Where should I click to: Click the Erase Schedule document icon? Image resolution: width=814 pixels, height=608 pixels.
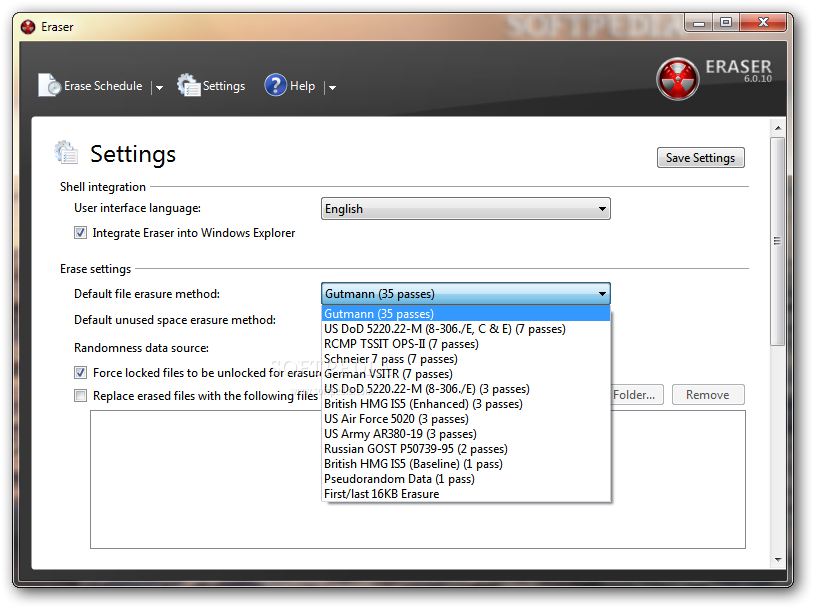point(49,85)
